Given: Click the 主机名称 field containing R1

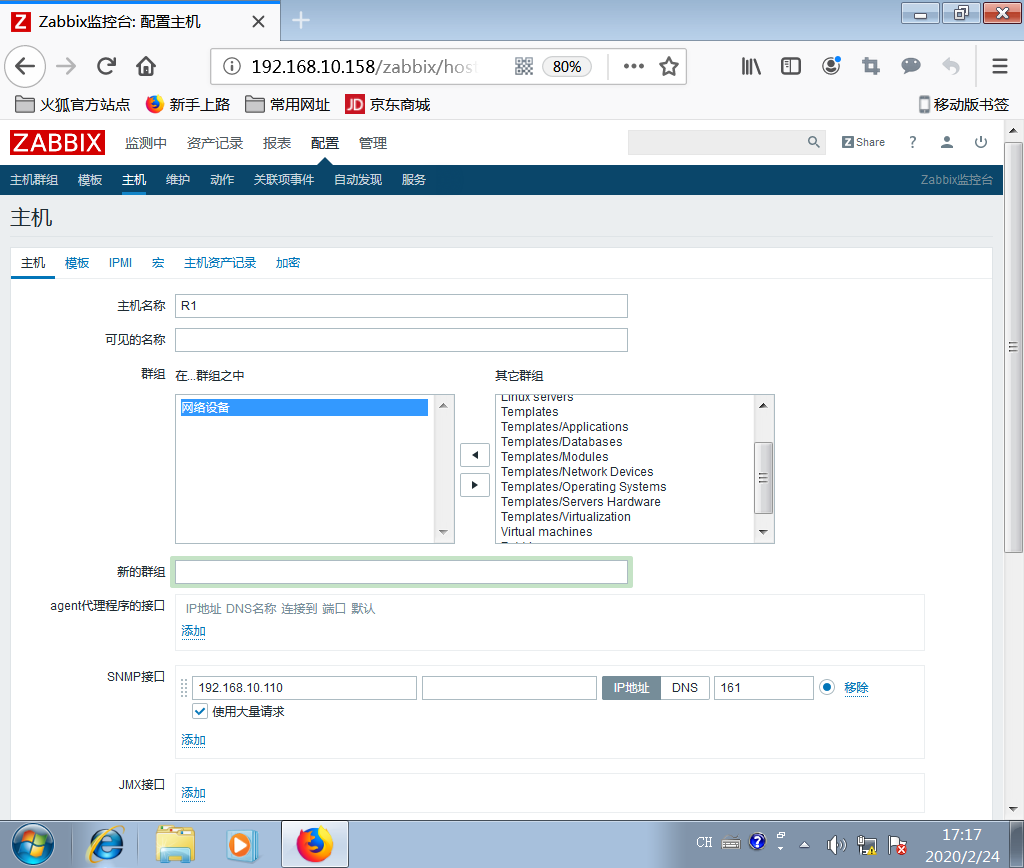Looking at the screenshot, I should [401, 306].
